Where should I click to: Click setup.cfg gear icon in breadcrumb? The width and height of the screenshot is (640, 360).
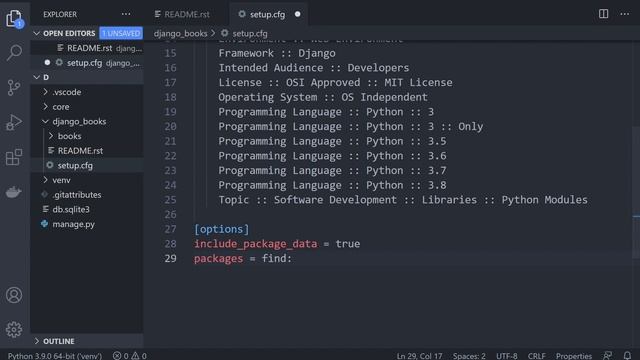point(224,33)
